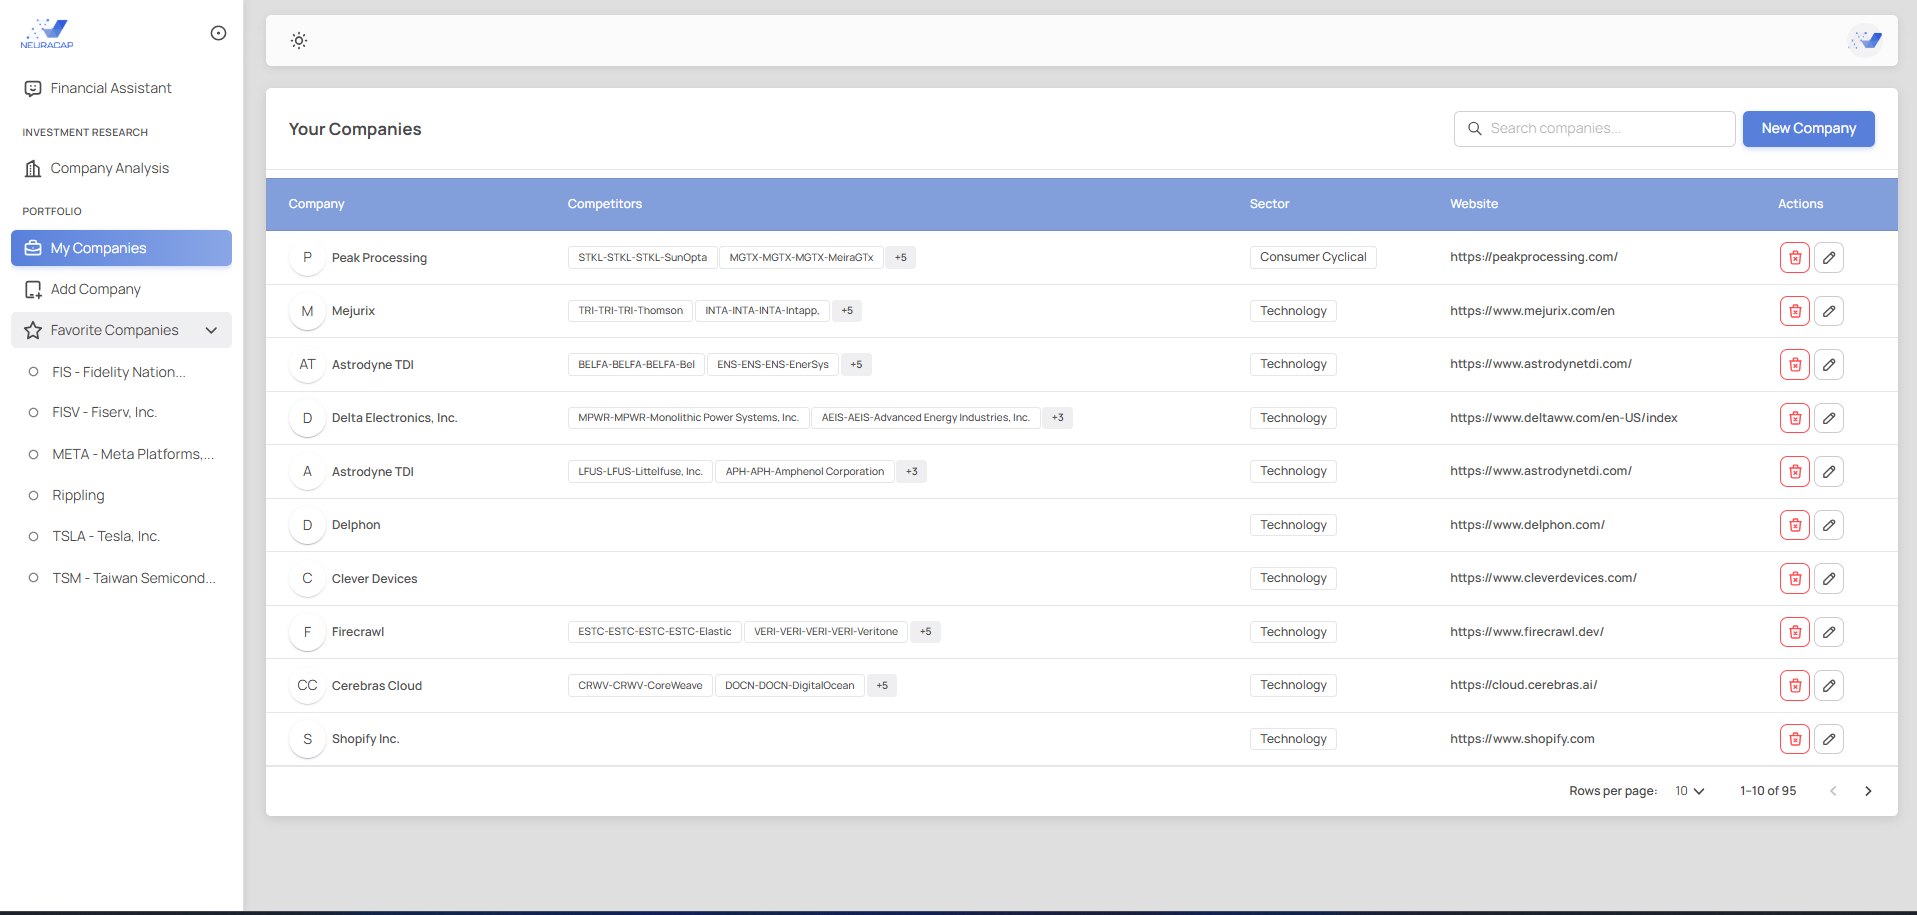Toggle light/dark theme with the sun icon
The width and height of the screenshot is (1917, 915).
[299, 41]
